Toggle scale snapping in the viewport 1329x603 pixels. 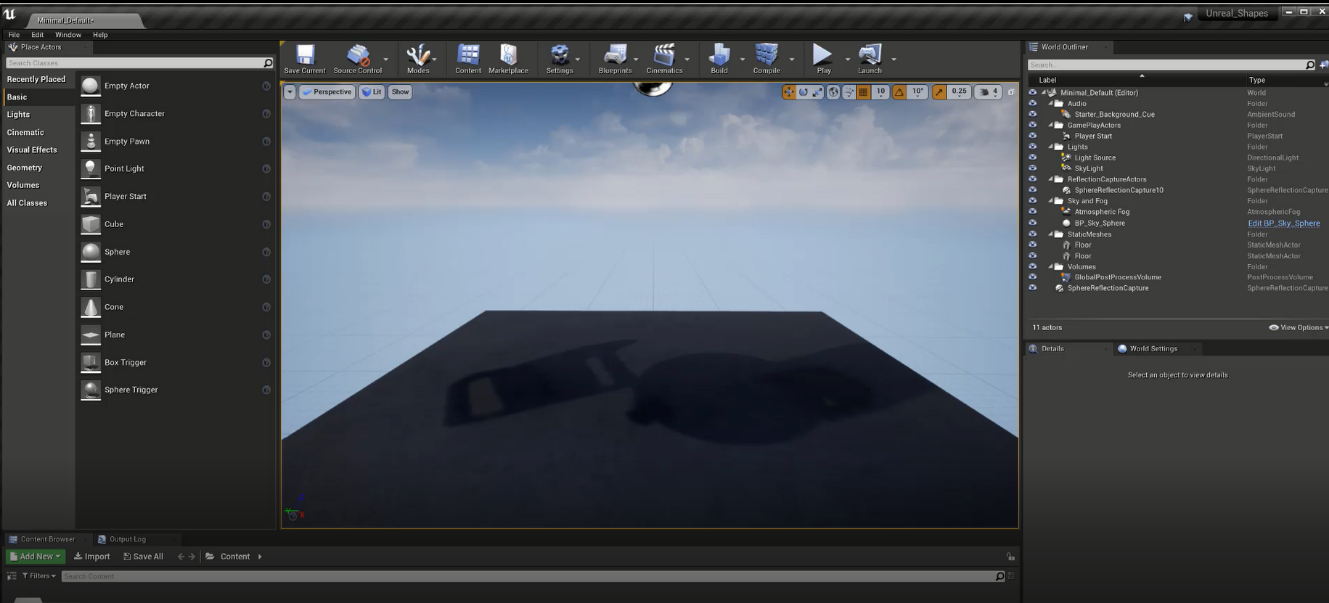point(939,92)
